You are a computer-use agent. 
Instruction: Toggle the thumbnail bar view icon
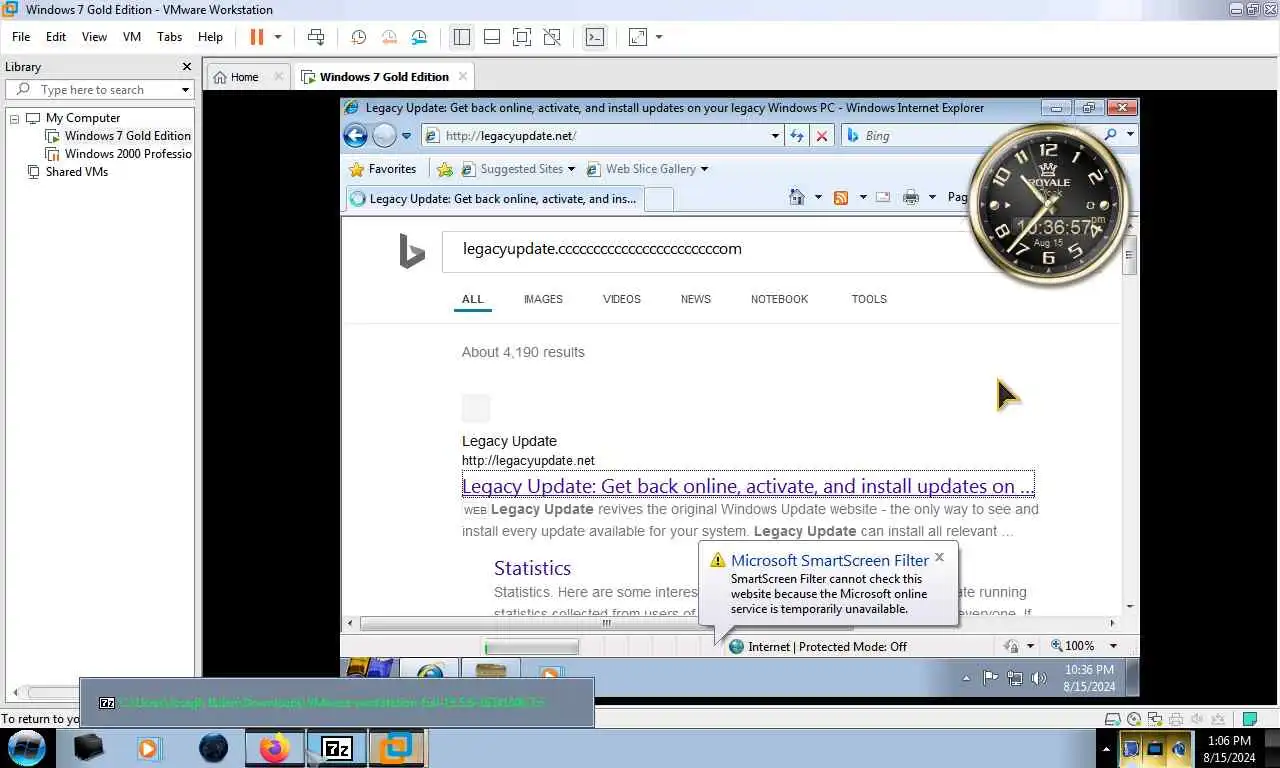(491, 37)
